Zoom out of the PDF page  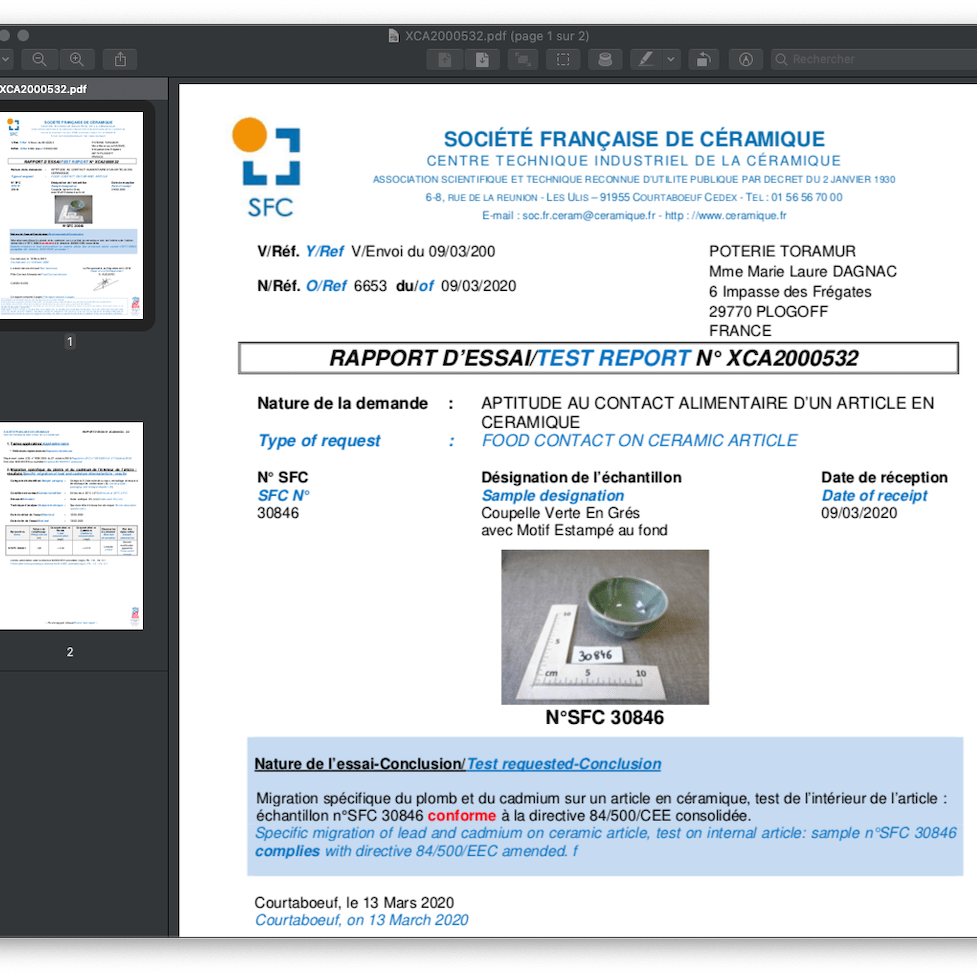39,59
